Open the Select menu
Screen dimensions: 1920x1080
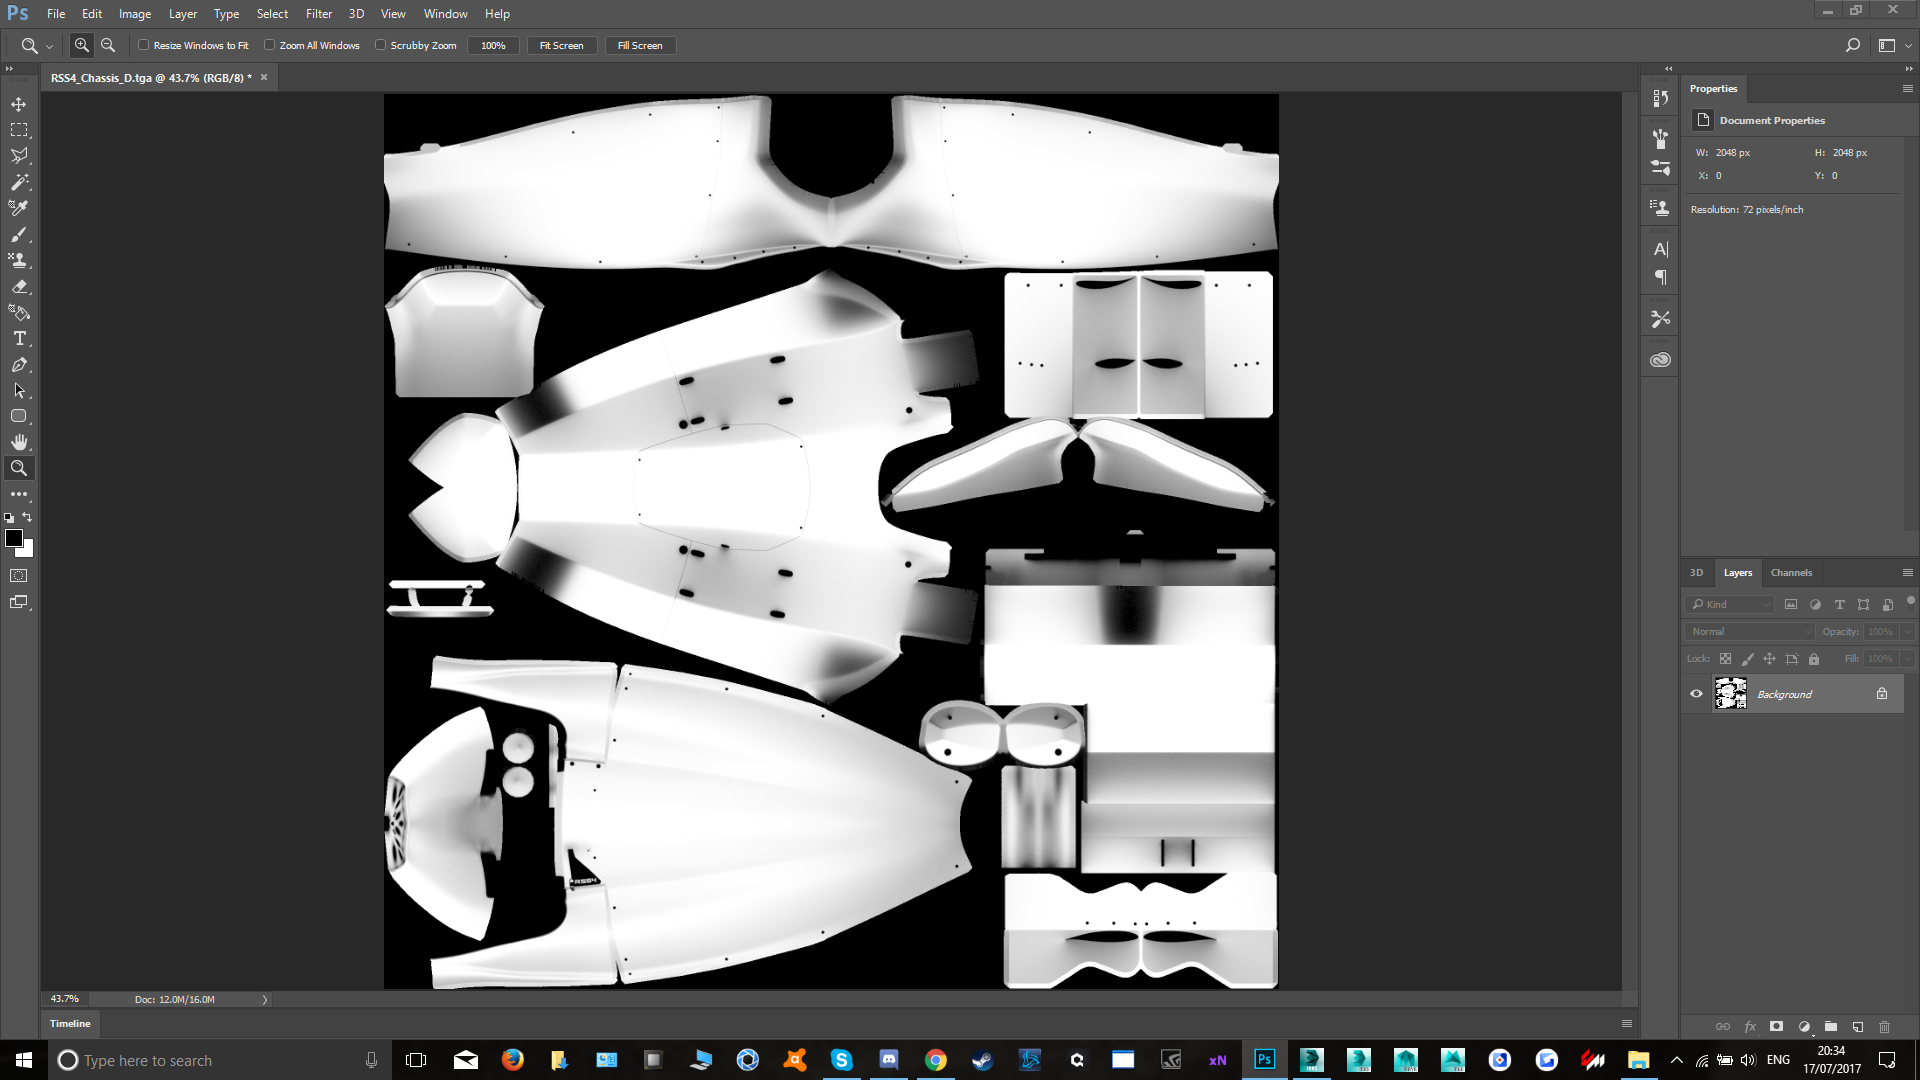pyautogui.click(x=272, y=14)
